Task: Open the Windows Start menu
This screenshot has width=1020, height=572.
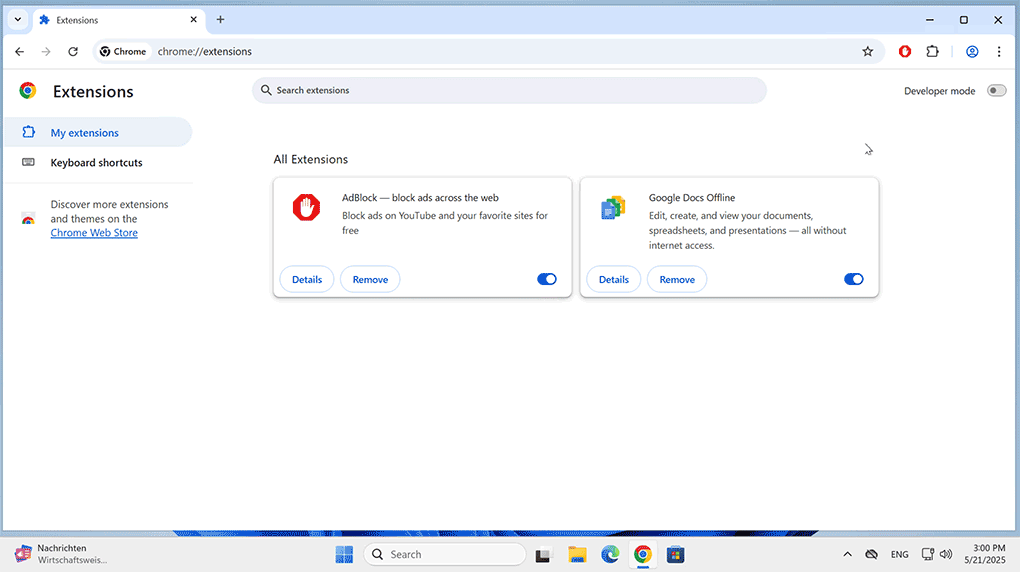Action: click(344, 554)
